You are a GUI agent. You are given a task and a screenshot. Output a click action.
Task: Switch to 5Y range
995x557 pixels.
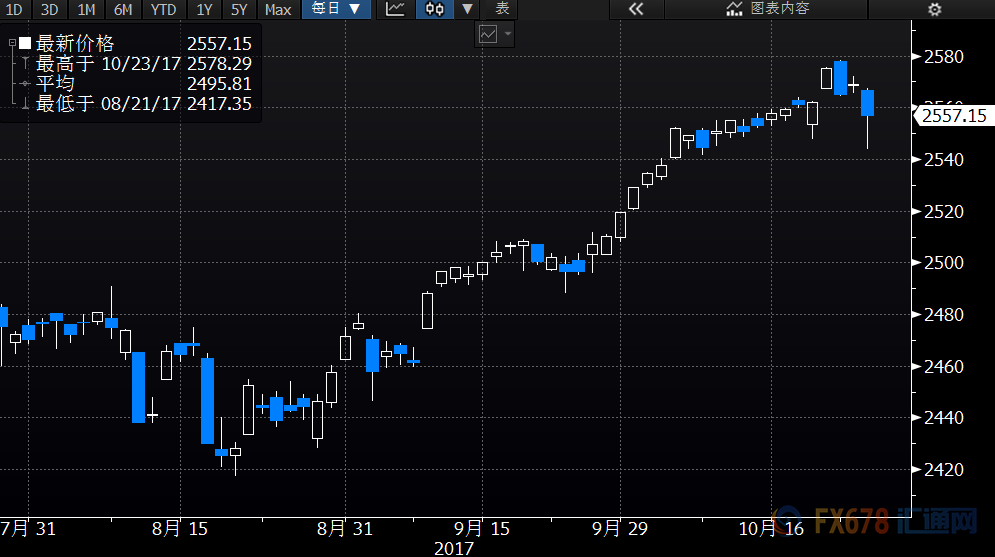pyautogui.click(x=239, y=10)
